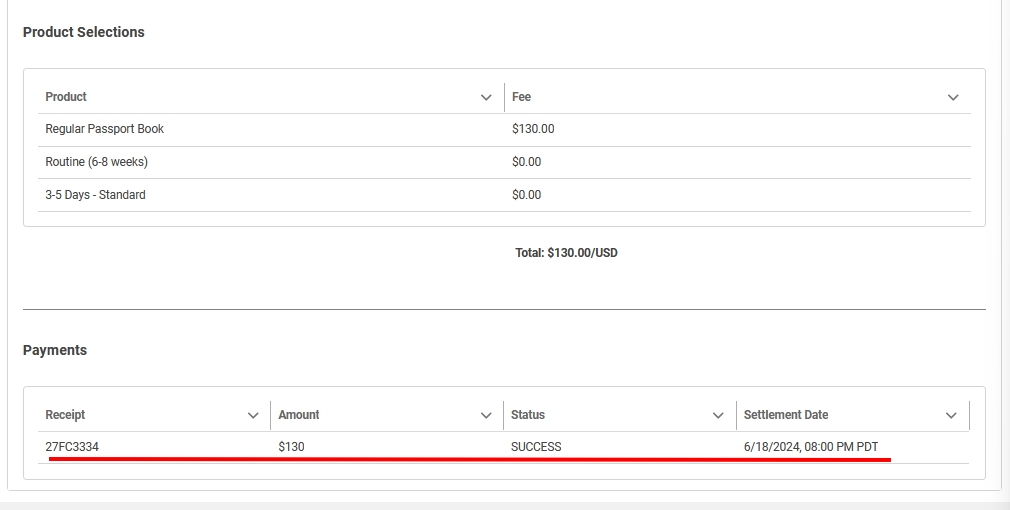Open the Product column dropdown chevron
The image size is (1010, 510).
click(486, 98)
